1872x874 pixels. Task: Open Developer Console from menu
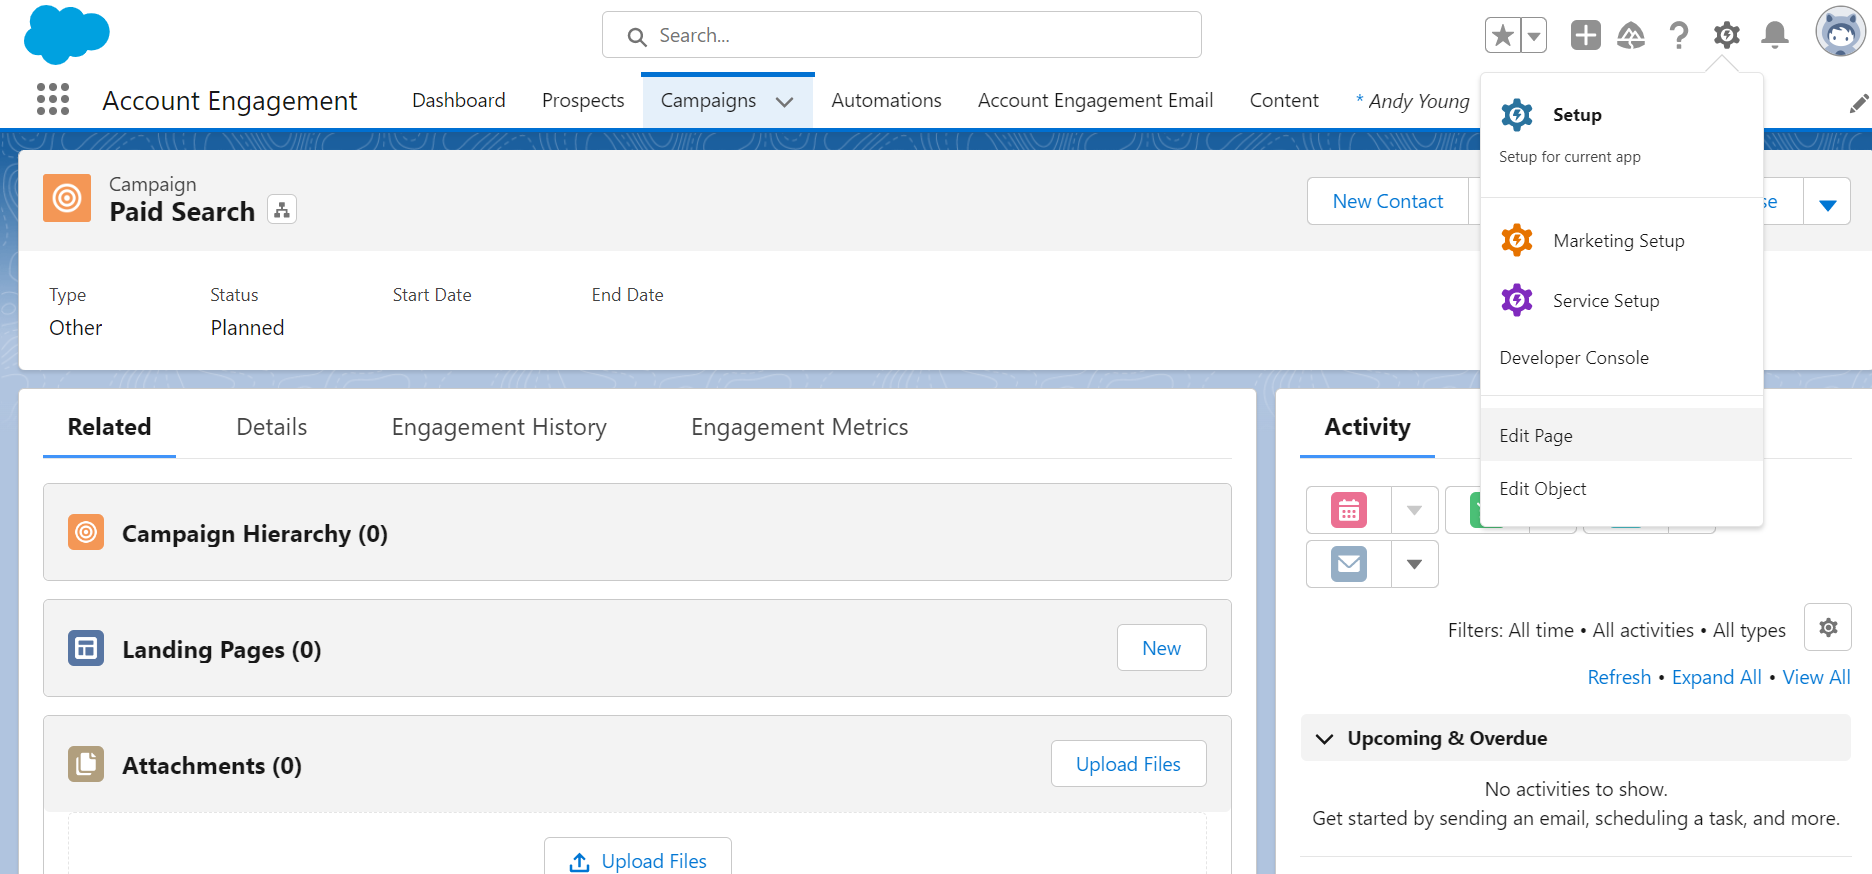pyautogui.click(x=1621, y=357)
